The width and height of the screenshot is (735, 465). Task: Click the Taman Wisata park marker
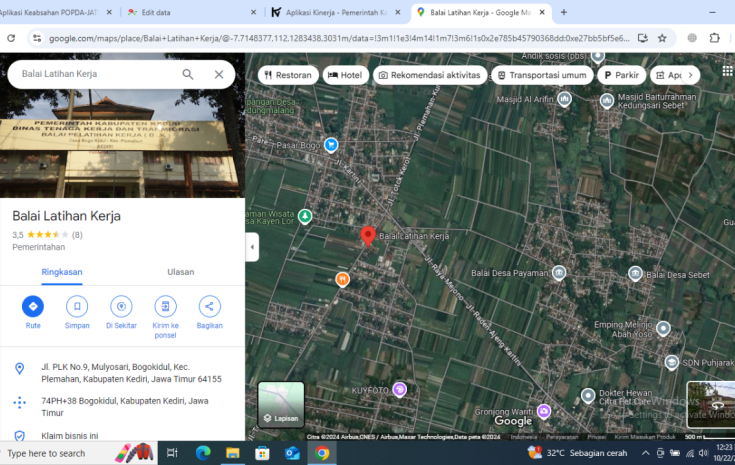click(x=305, y=217)
